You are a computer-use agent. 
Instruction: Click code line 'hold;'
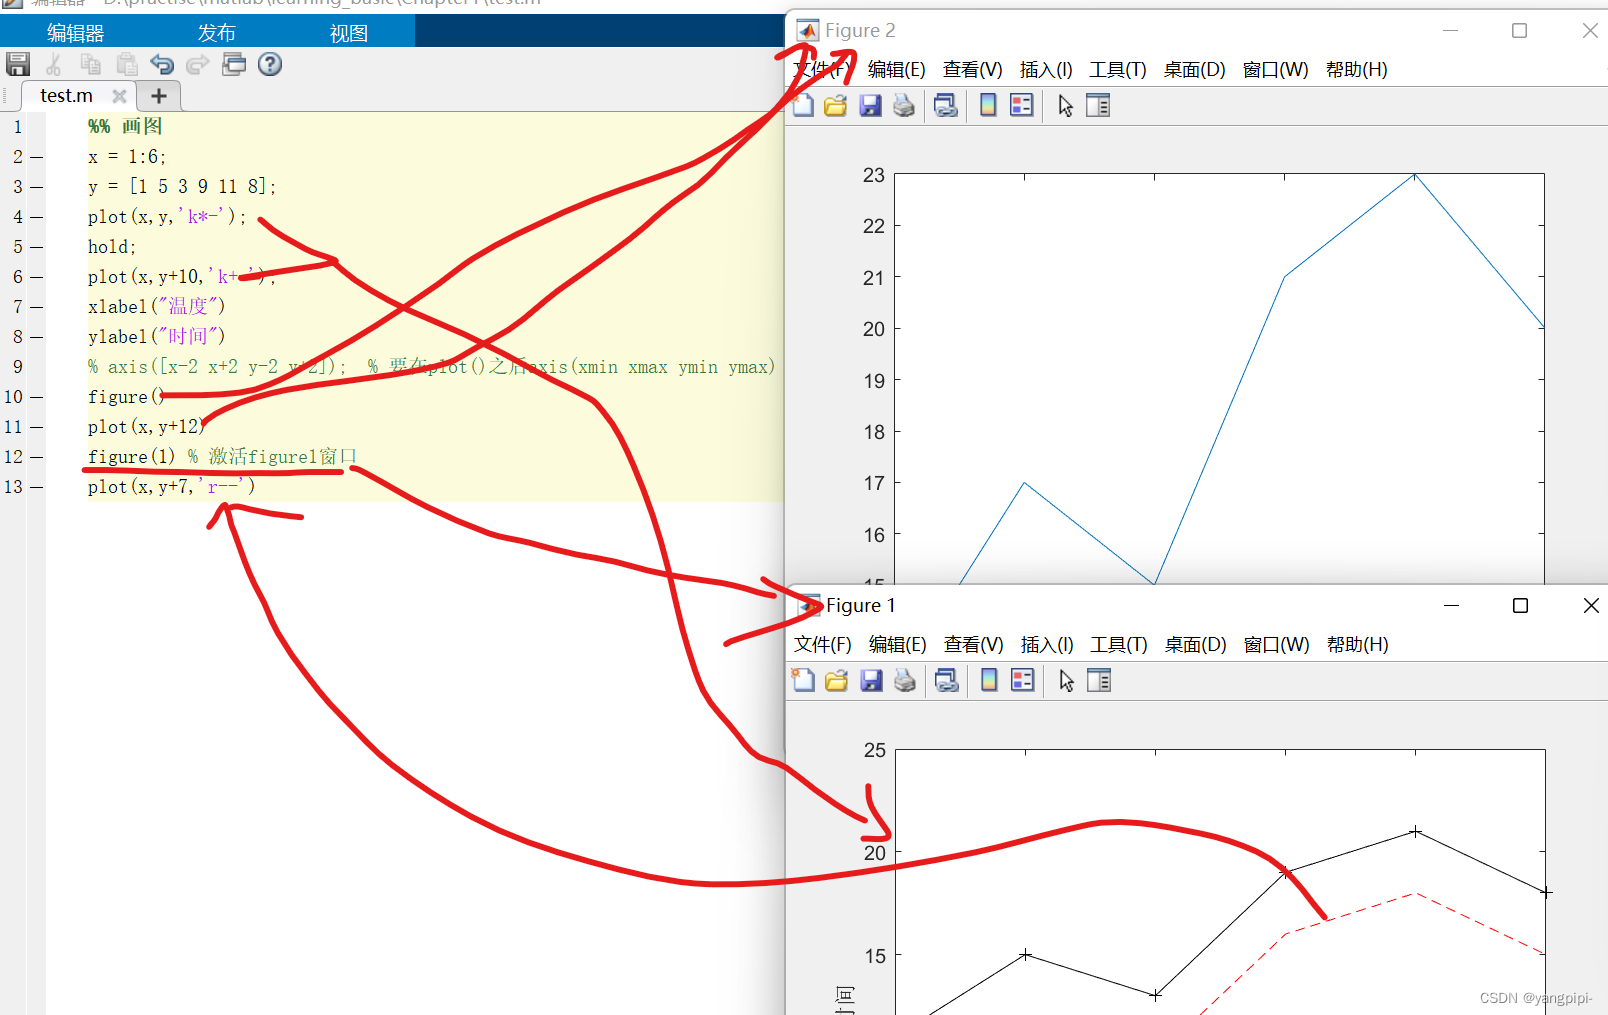[x=112, y=247]
